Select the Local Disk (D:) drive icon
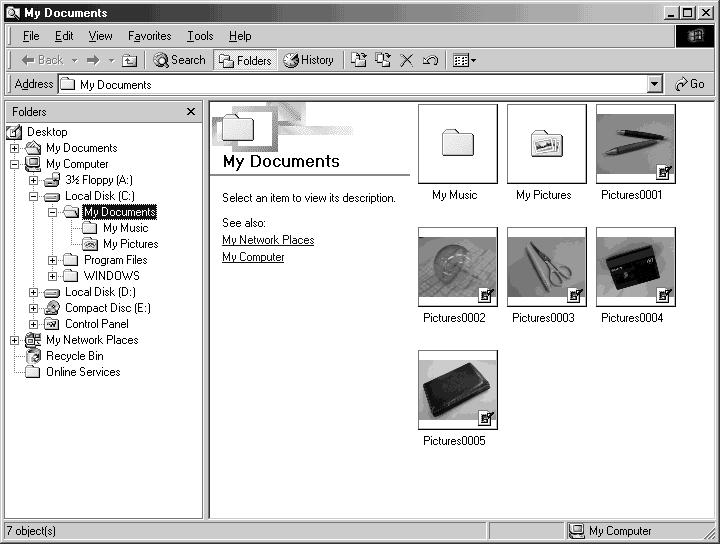The image size is (720, 544). tap(52, 293)
